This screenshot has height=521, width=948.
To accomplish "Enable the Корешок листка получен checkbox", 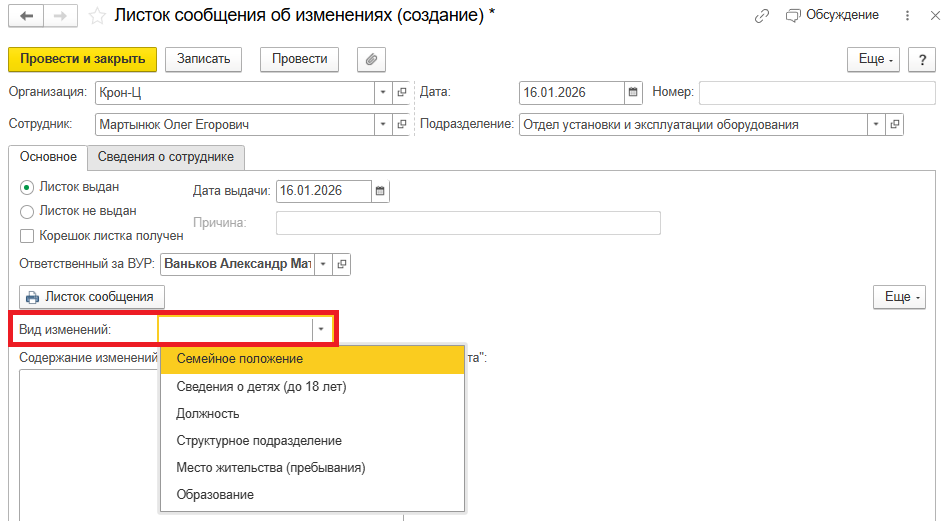I will (27, 236).
